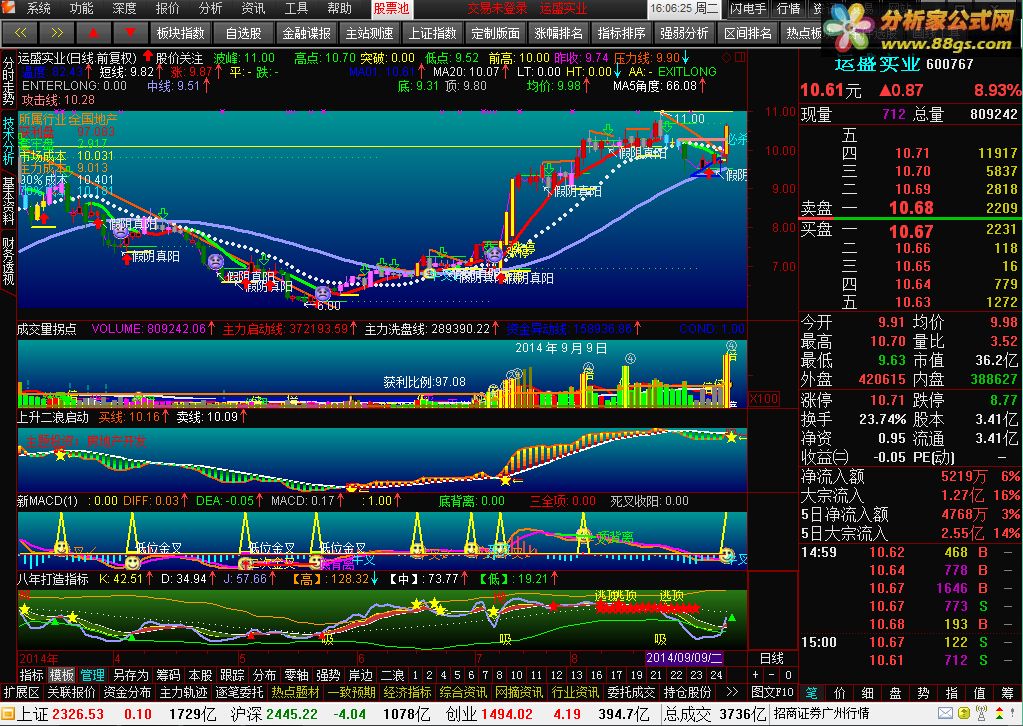1023x726 pixels.
Task: Open the 股票池 button
Action: pyautogui.click(x=391, y=8)
